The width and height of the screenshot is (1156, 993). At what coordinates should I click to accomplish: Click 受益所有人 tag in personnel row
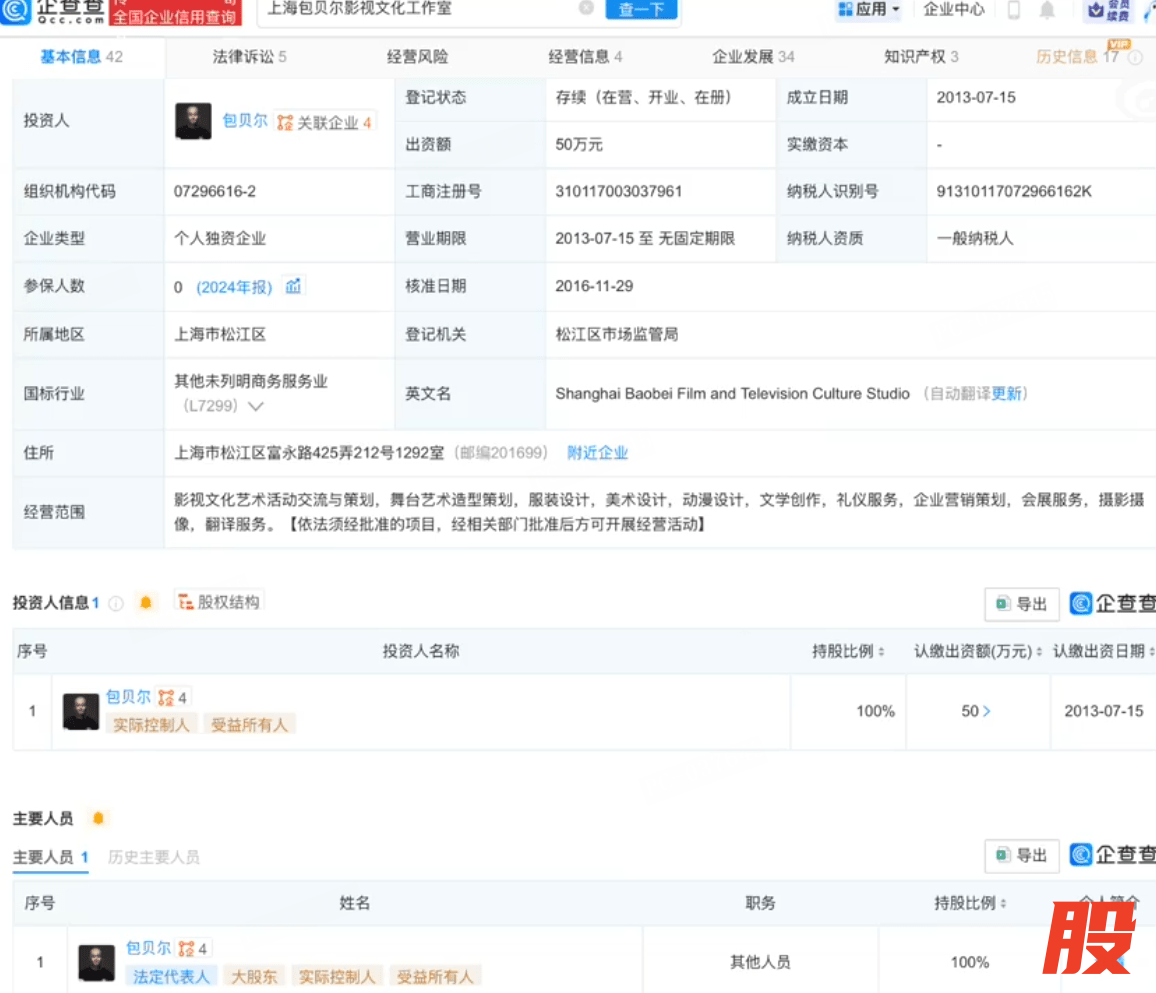(x=435, y=977)
